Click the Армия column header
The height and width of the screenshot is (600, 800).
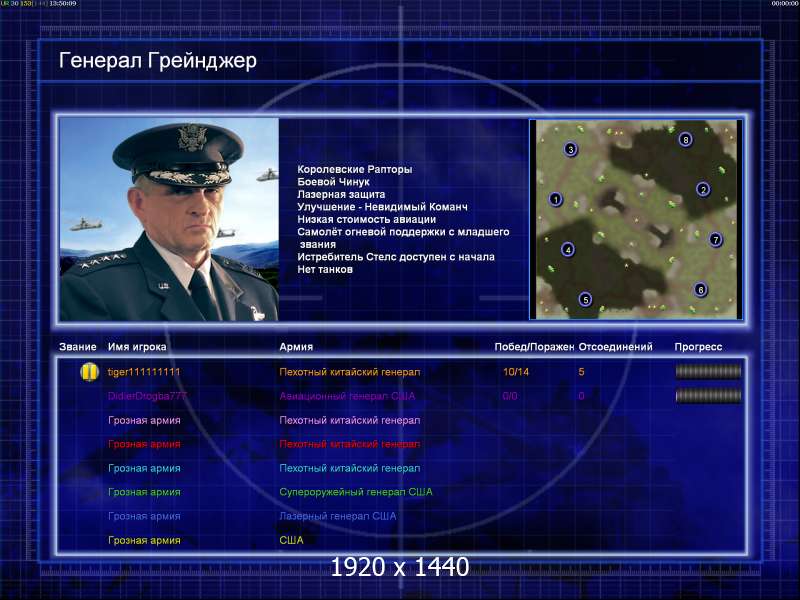pos(296,347)
